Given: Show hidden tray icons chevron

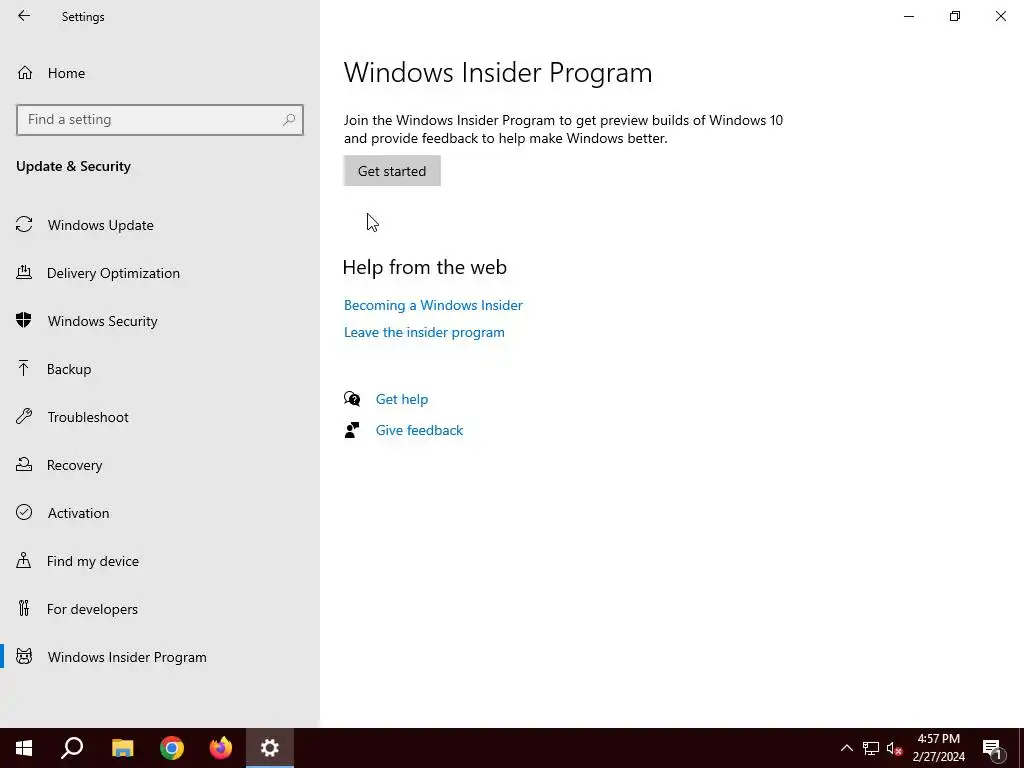Looking at the screenshot, I should (846, 748).
